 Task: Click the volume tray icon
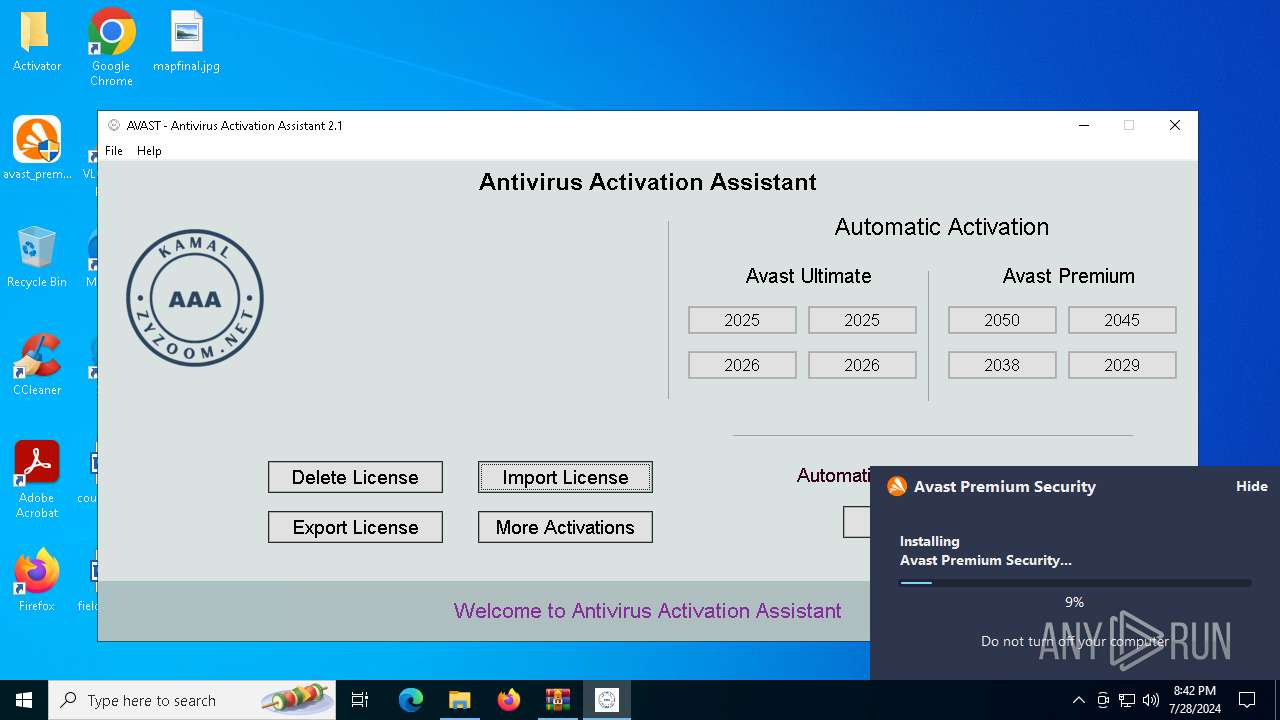[1151, 700]
